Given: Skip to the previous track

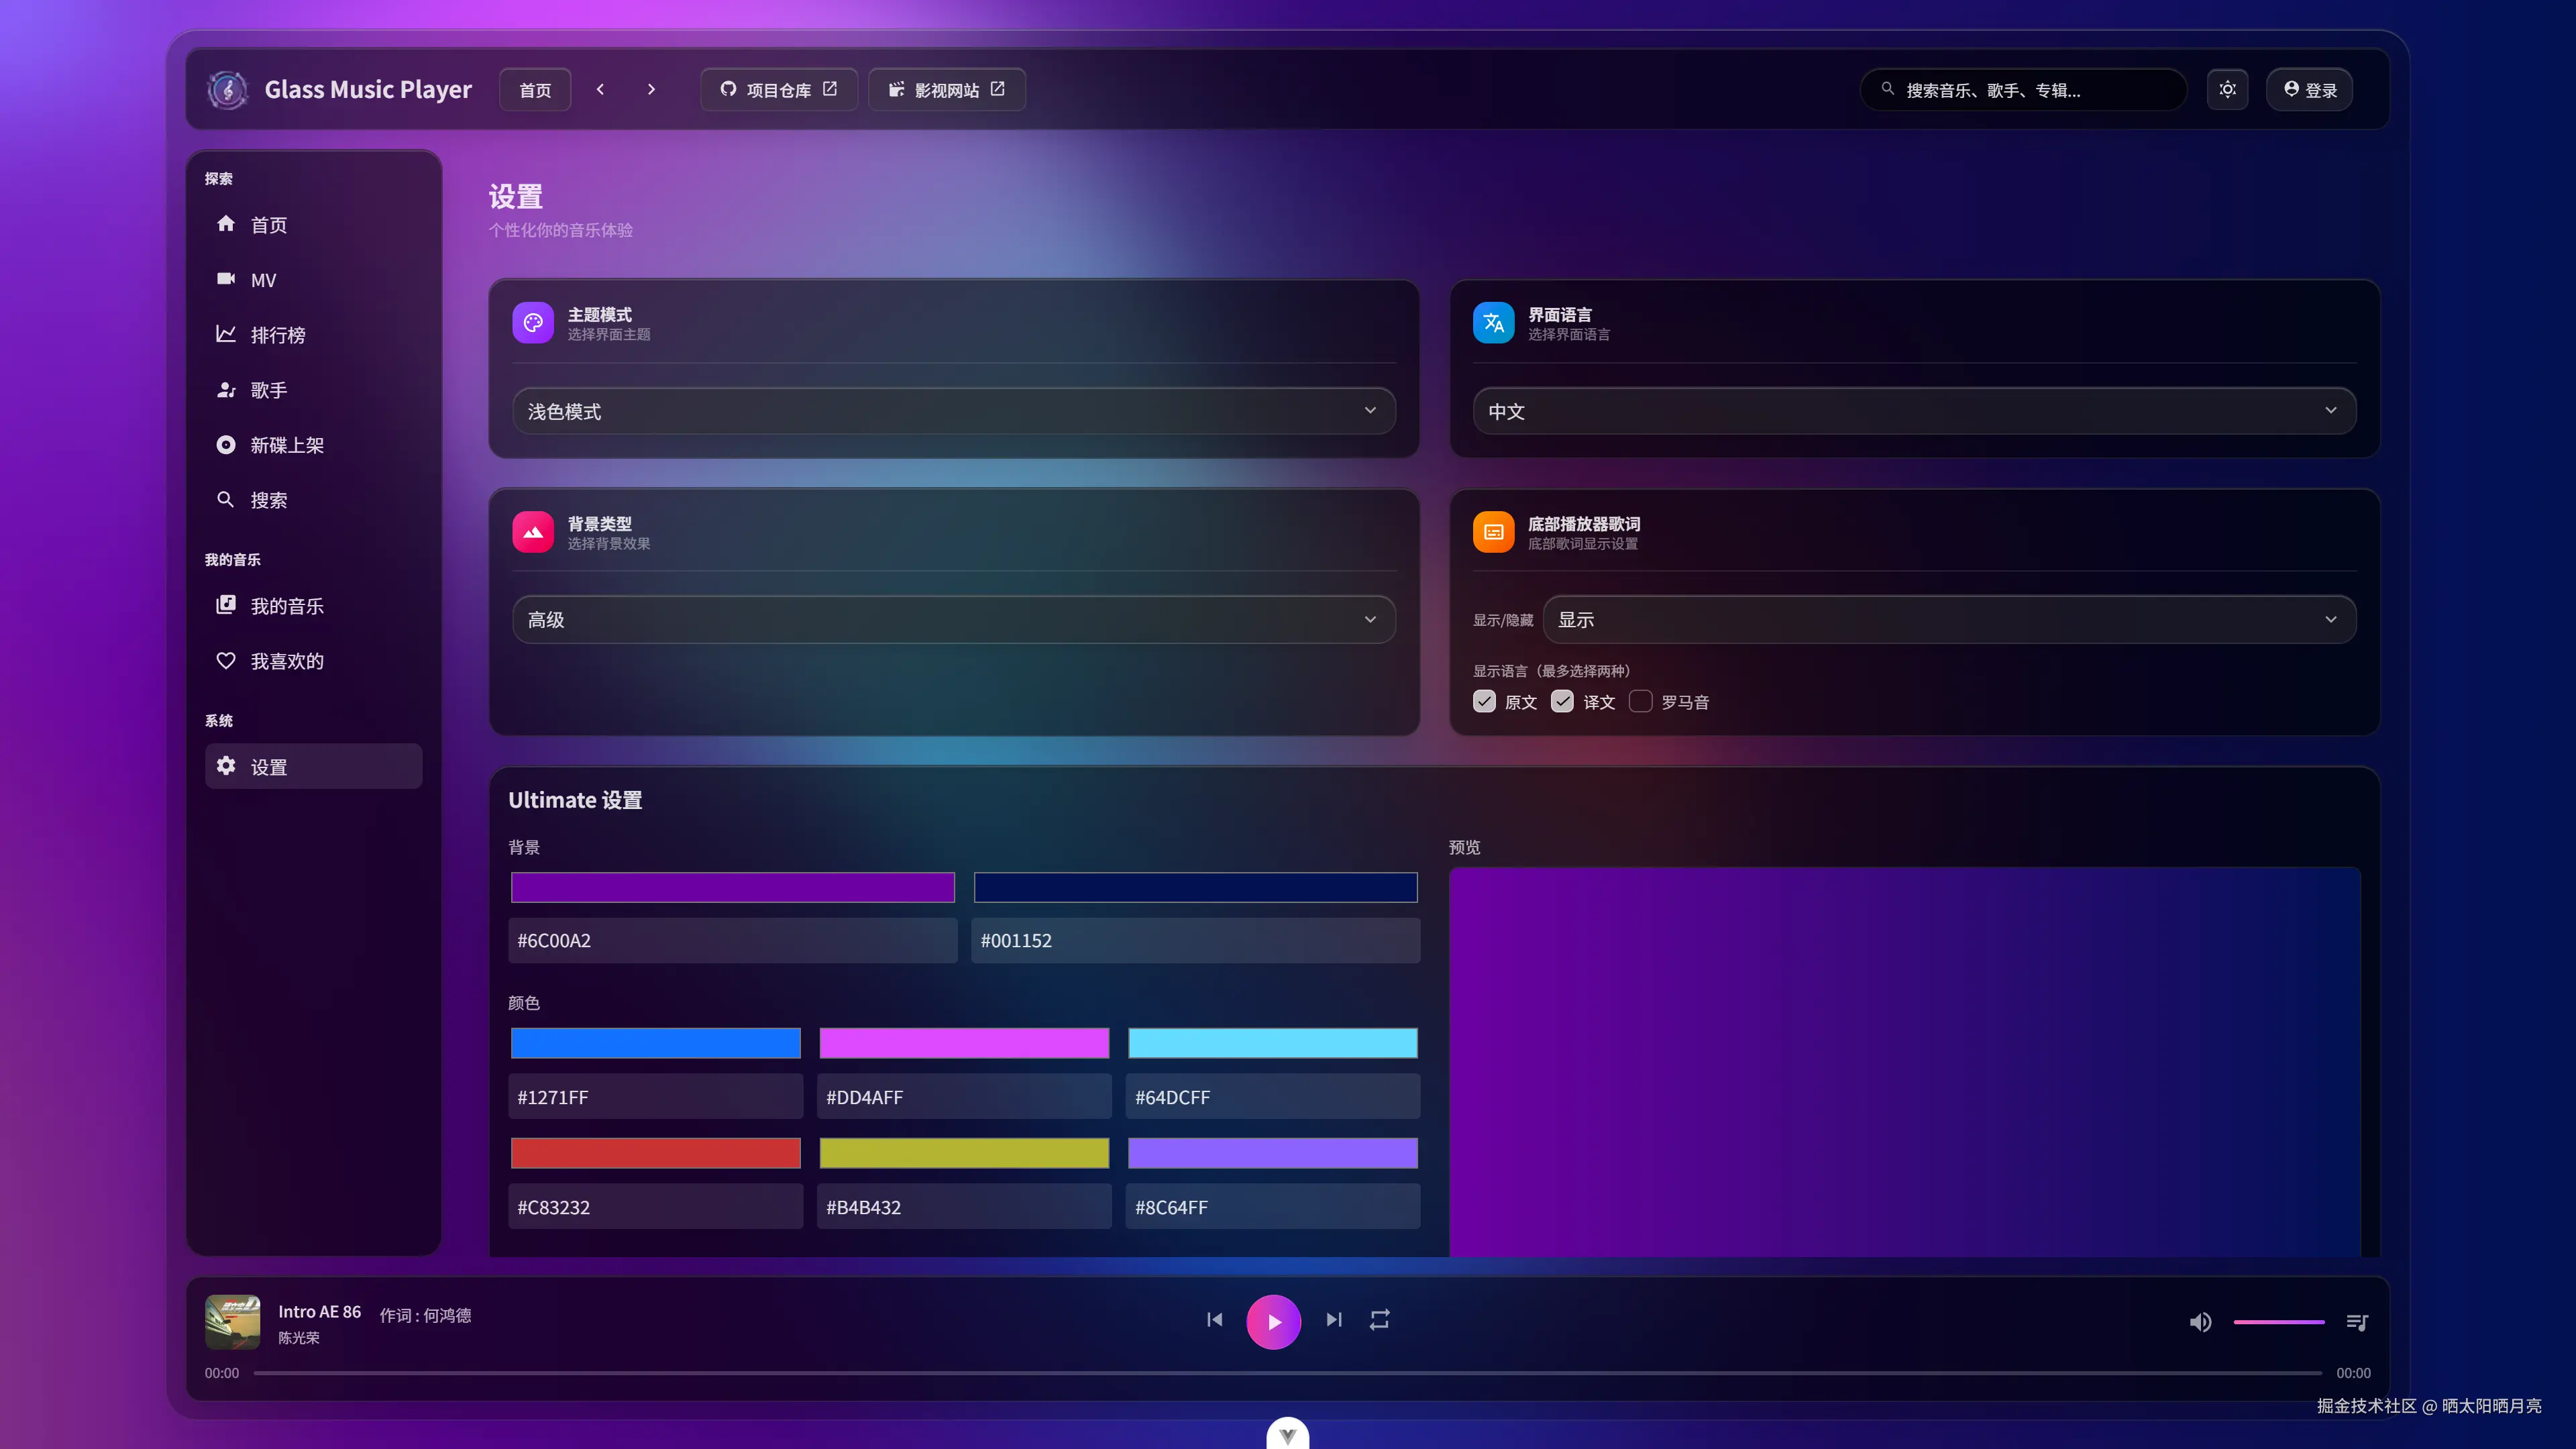Looking at the screenshot, I should (x=1214, y=1320).
